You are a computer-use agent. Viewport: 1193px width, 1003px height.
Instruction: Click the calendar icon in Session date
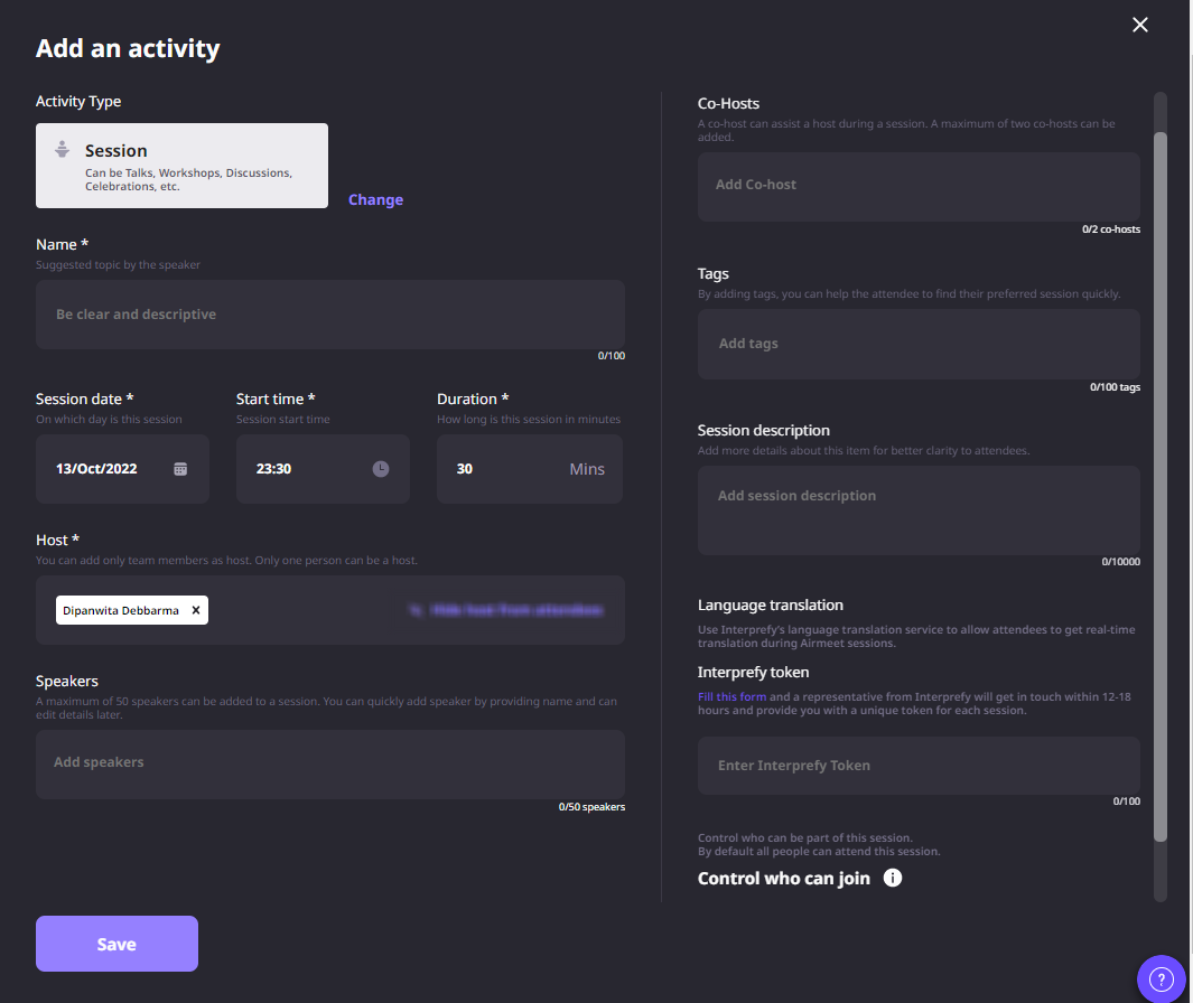[180, 468]
